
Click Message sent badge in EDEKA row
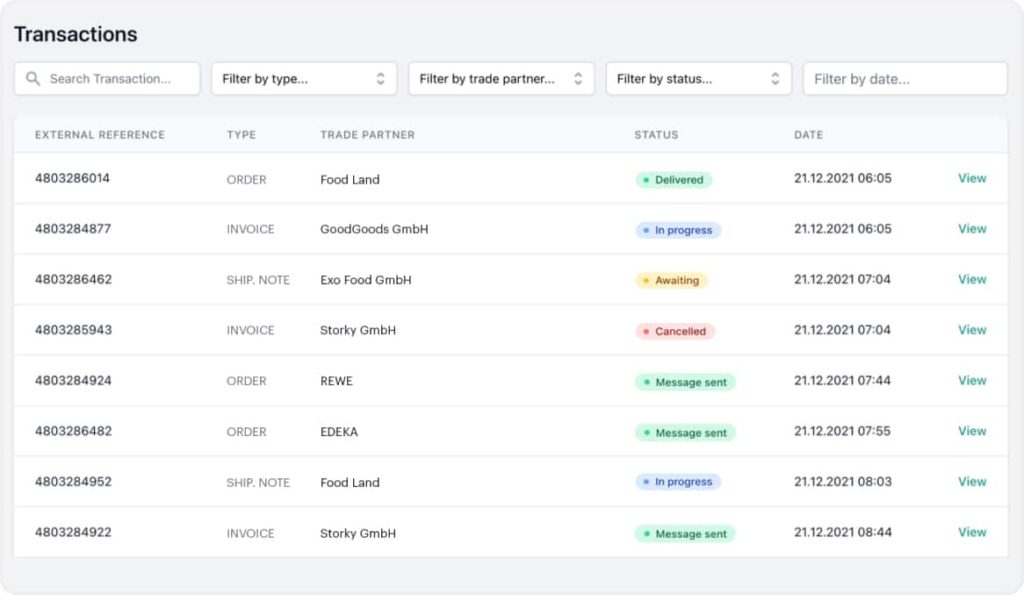685,432
